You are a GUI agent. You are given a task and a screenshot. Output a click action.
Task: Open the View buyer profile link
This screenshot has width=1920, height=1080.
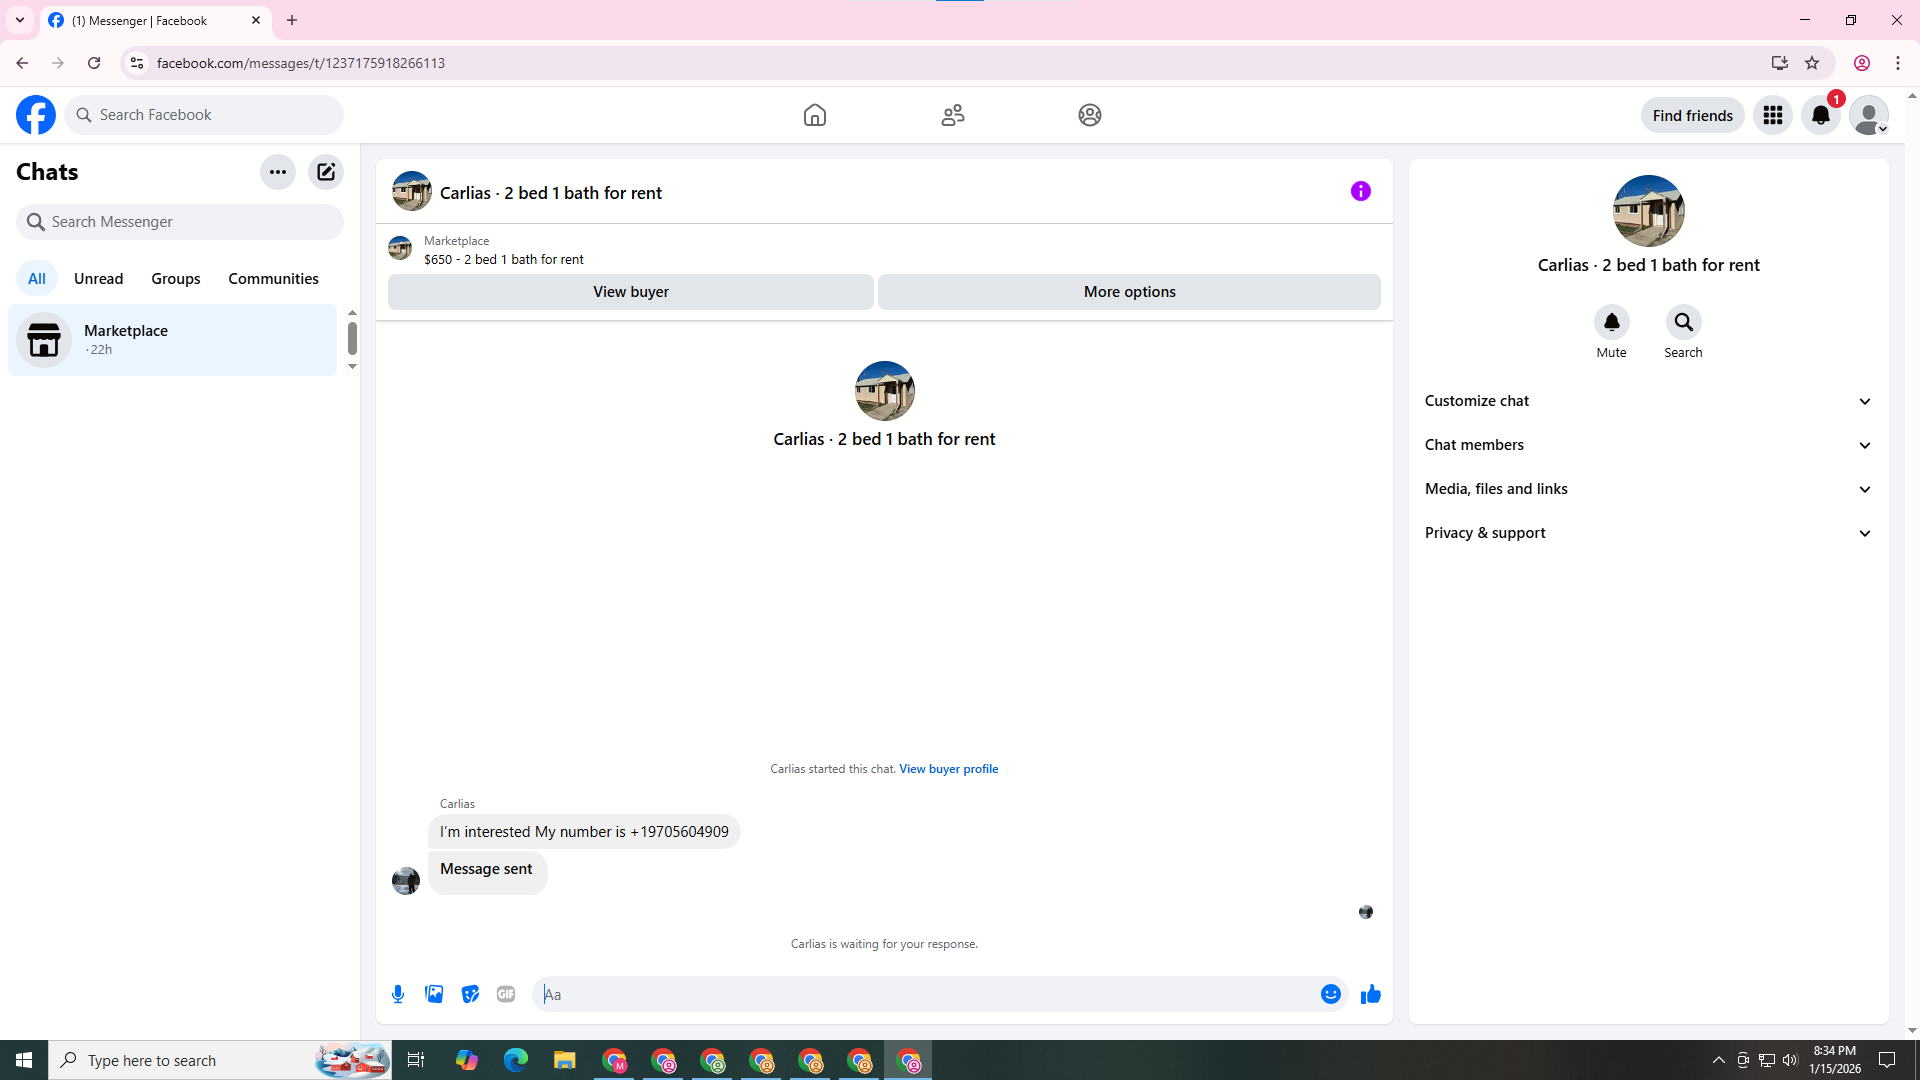pyautogui.click(x=948, y=769)
